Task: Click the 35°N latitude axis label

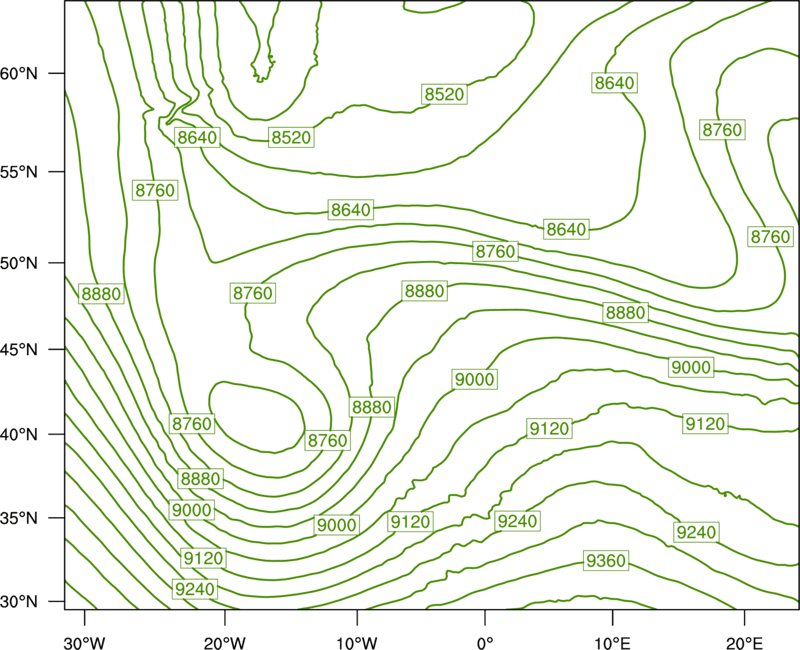Action: (19, 518)
